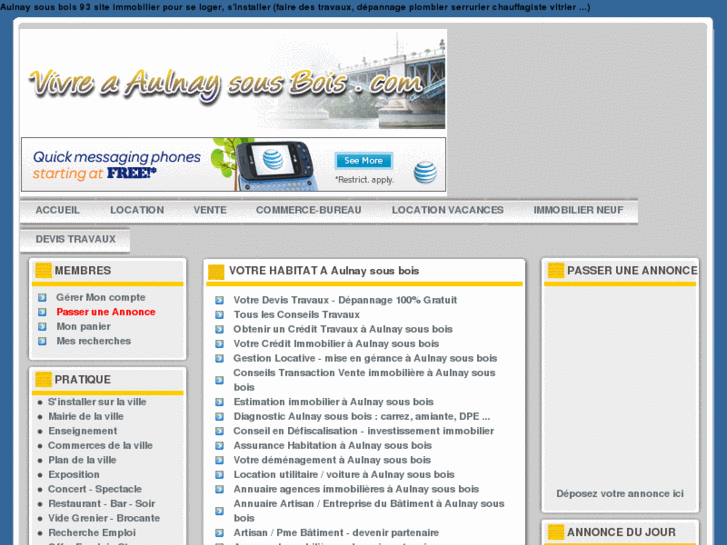Click the red Passer une Annonce link
This screenshot has width=727, height=545.
click(x=106, y=312)
